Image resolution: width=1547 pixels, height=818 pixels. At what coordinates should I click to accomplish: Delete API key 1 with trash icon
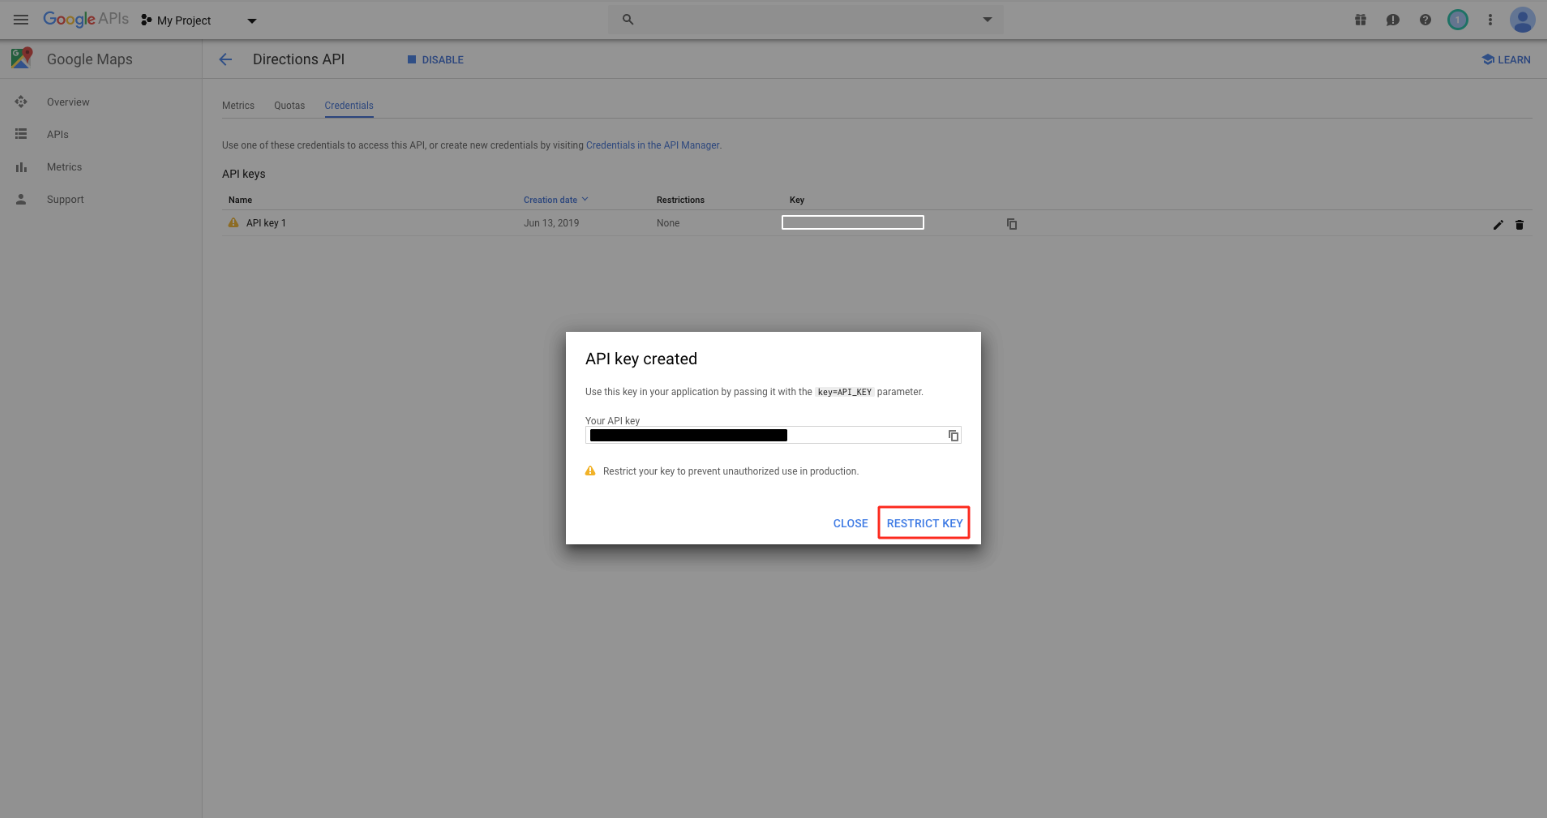(x=1519, y=224)
